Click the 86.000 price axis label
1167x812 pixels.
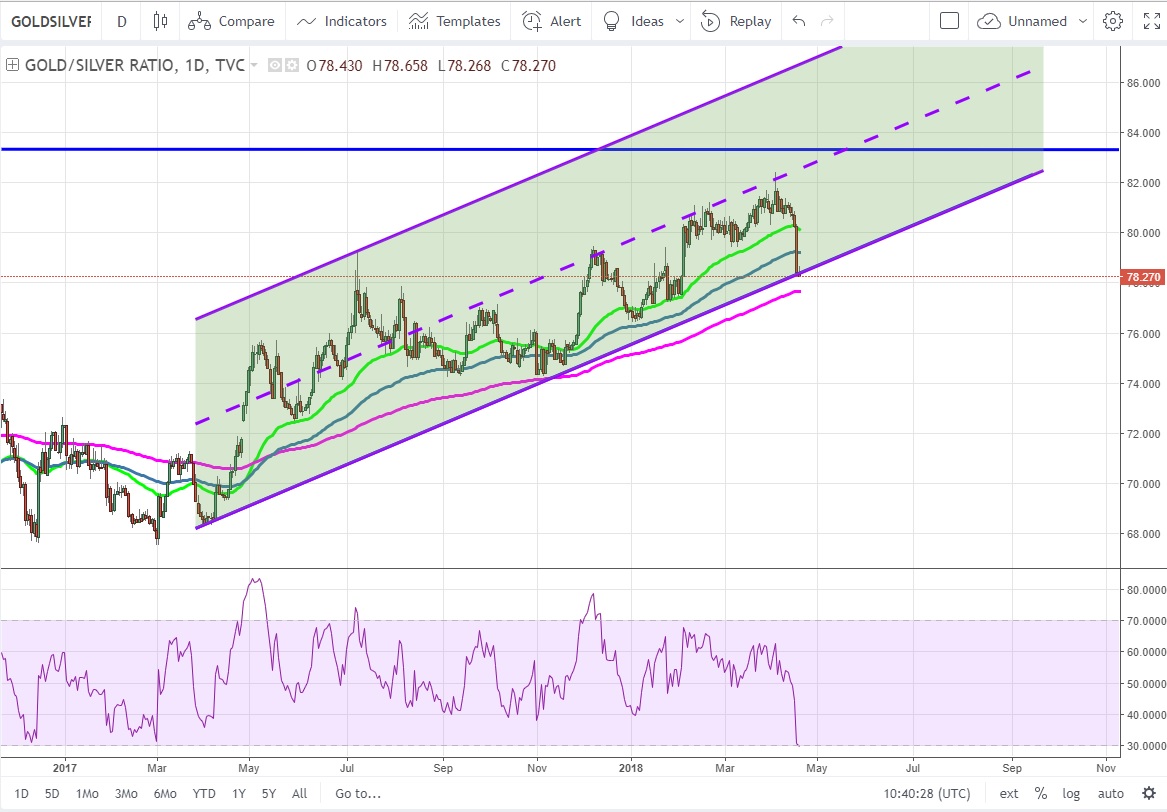click(x=1143, y=83)
